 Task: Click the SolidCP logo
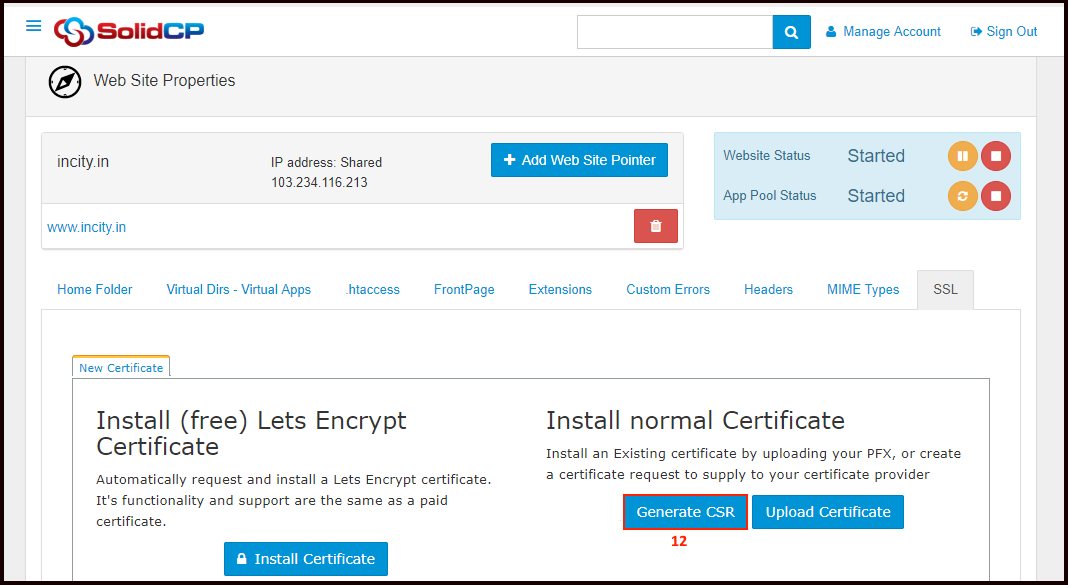pos(129,31)
